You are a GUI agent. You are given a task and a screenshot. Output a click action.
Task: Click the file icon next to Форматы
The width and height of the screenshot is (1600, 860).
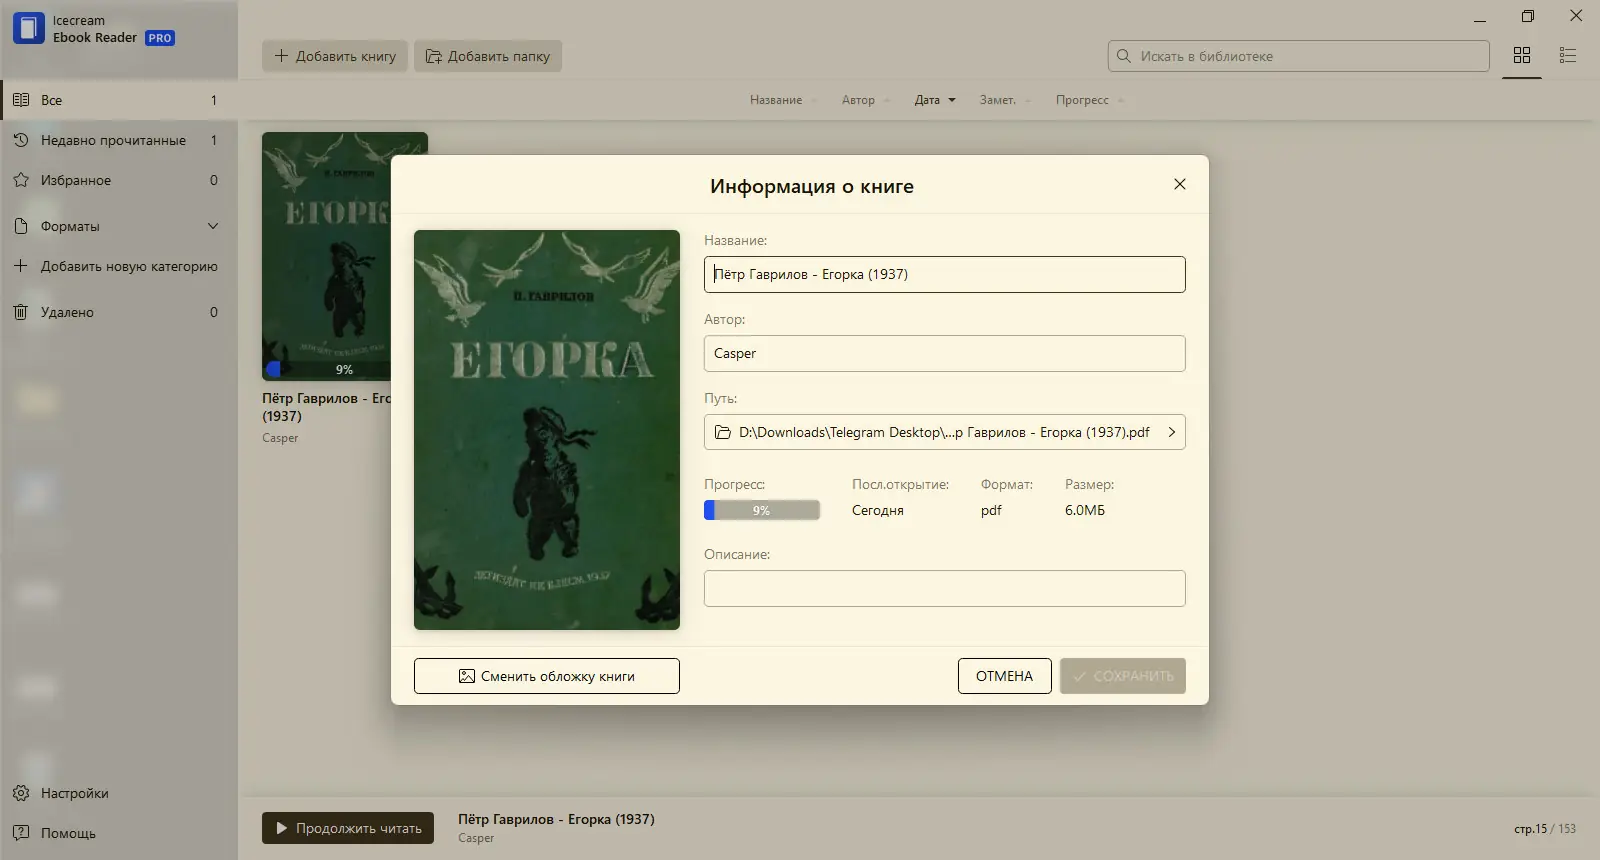point(21,226)
